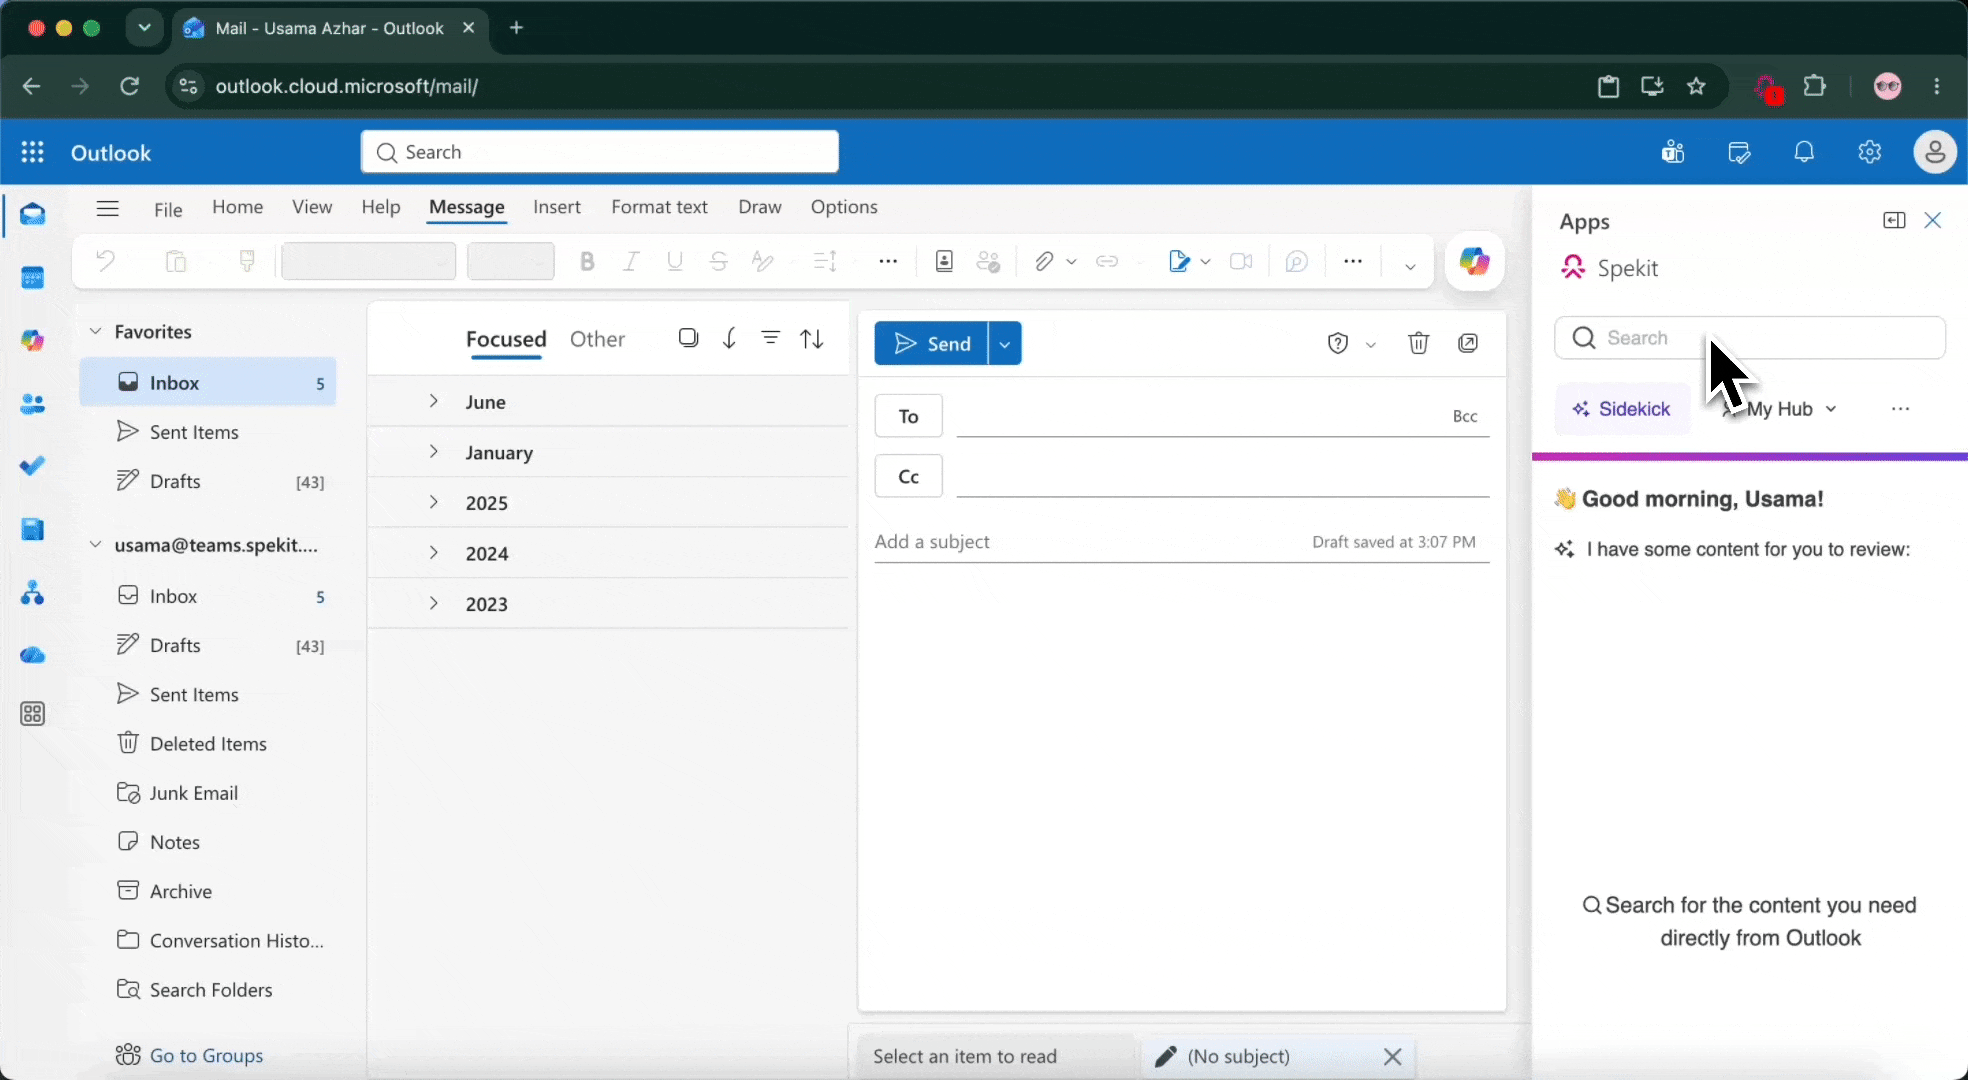Open account profile avatar
The height and width of the screenshot is (1080, 1968).
[1935, 152]
